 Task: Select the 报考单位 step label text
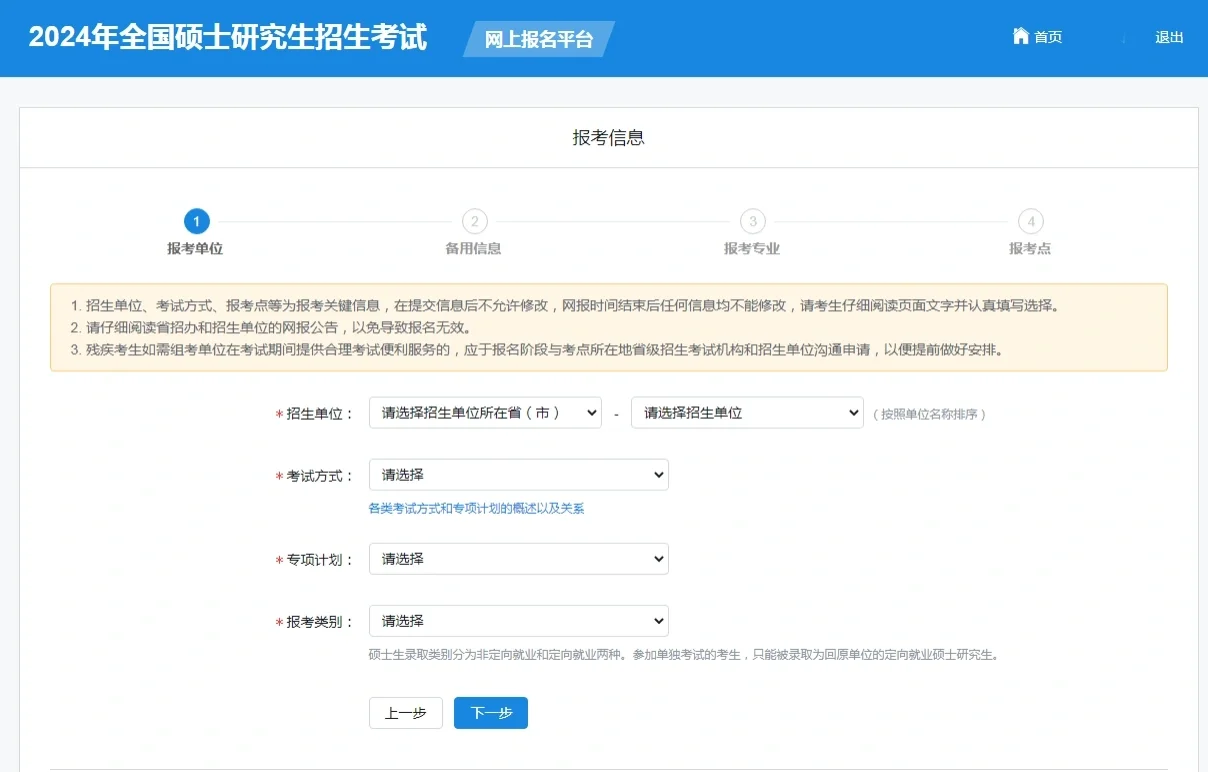196,248
